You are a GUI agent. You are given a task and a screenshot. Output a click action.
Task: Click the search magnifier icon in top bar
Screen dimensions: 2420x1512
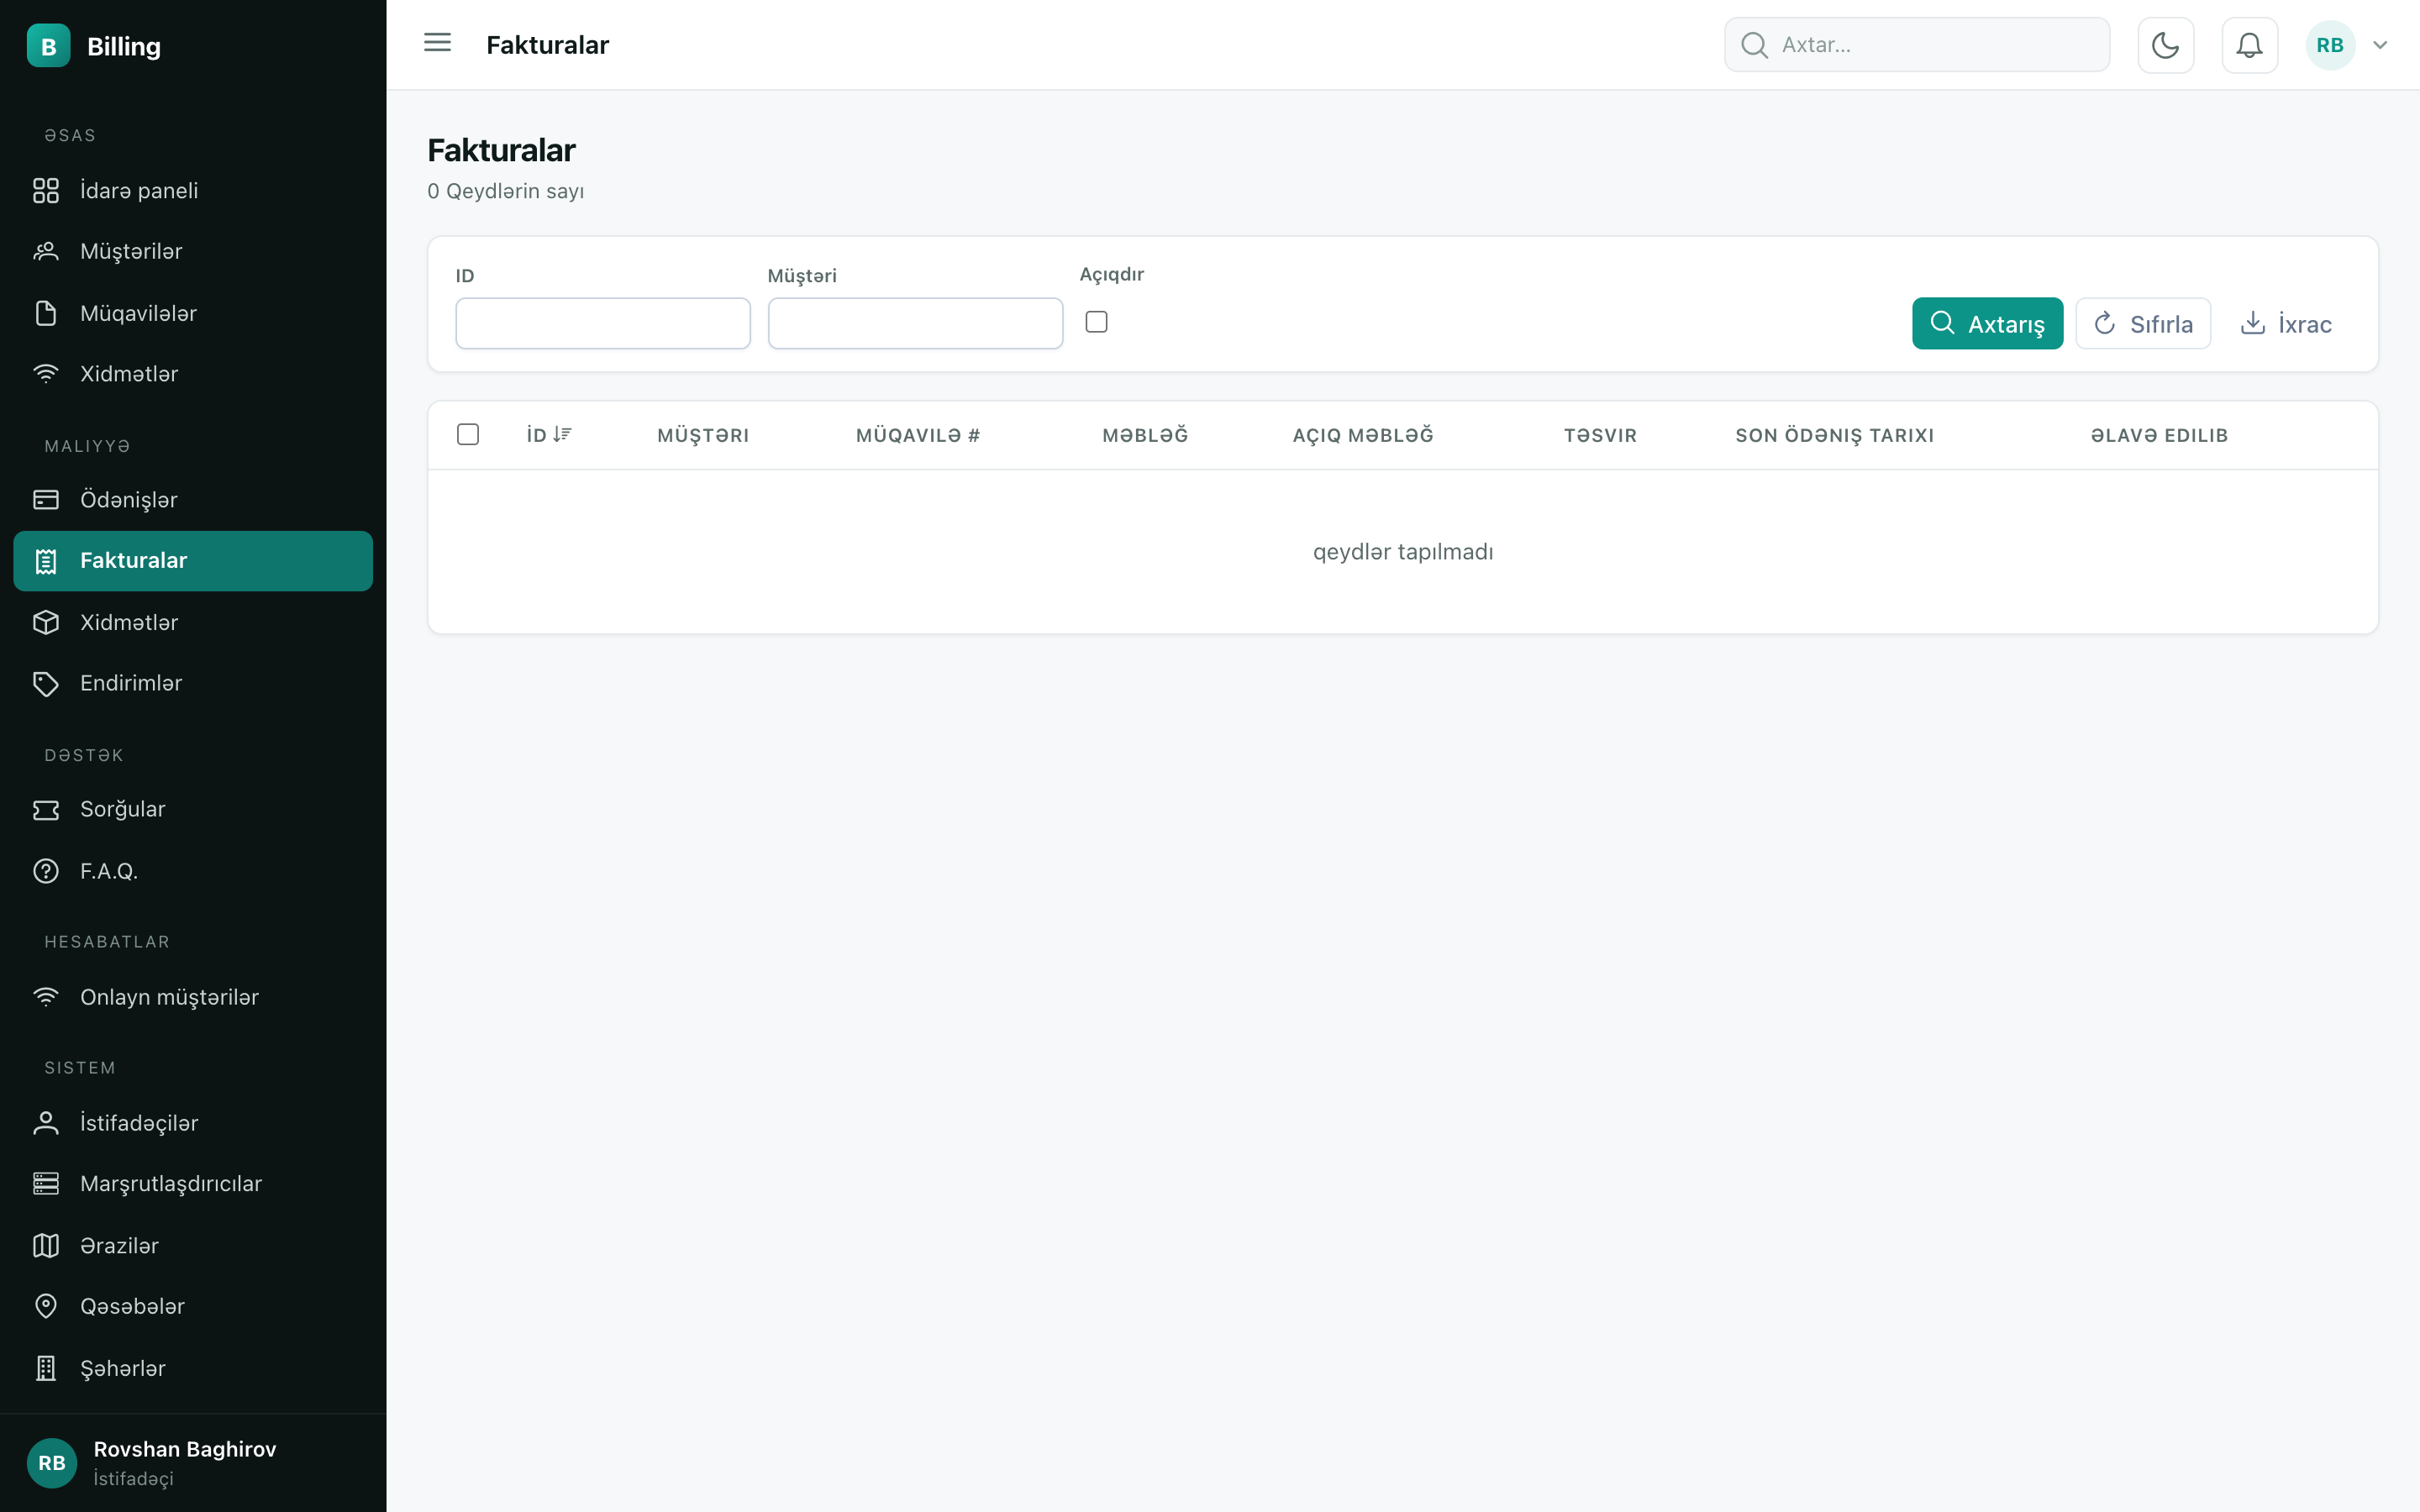click(1754, 45)
